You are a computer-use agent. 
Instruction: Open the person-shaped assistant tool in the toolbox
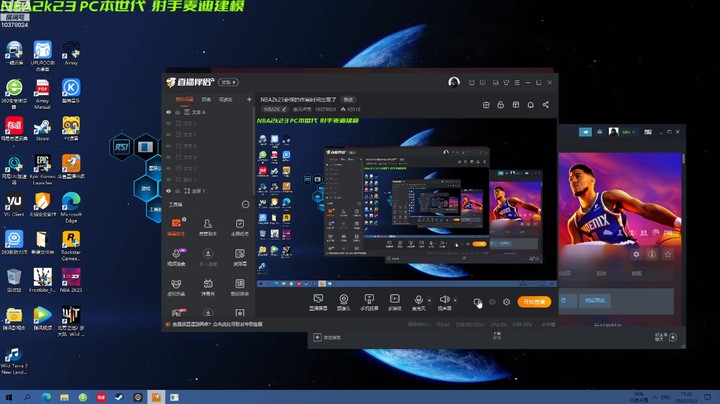pyautogui.click(x=208, y=227)
